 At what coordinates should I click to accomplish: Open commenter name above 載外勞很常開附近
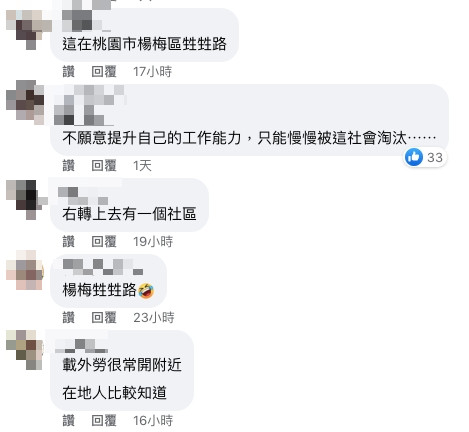tap(81, 346)
